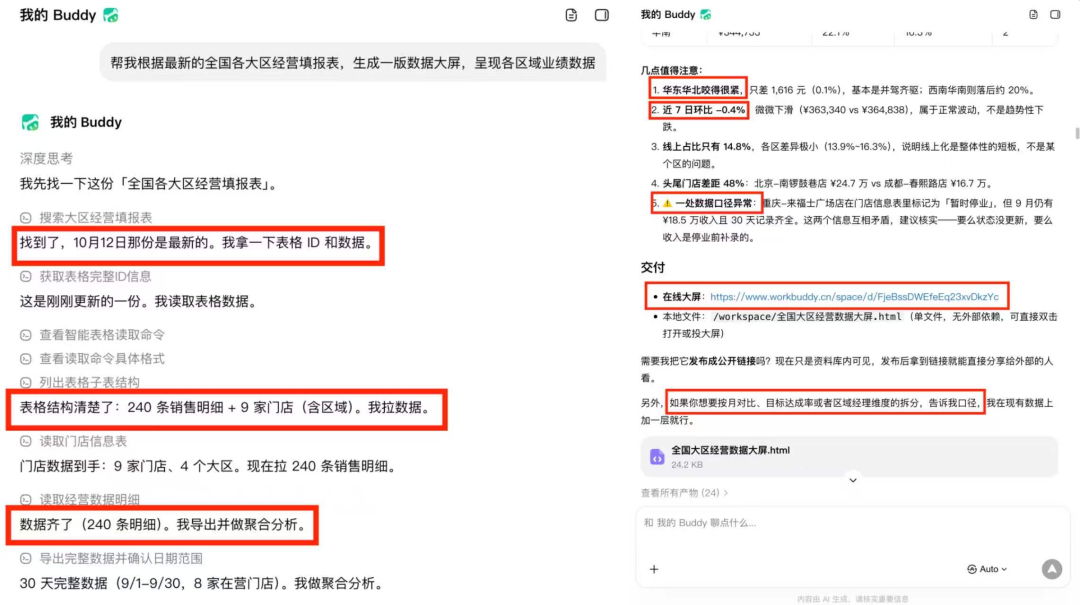Click the step icon for 获取表格完整ID信息
The width and height of the screenshot is (1080, 605).
25,276
